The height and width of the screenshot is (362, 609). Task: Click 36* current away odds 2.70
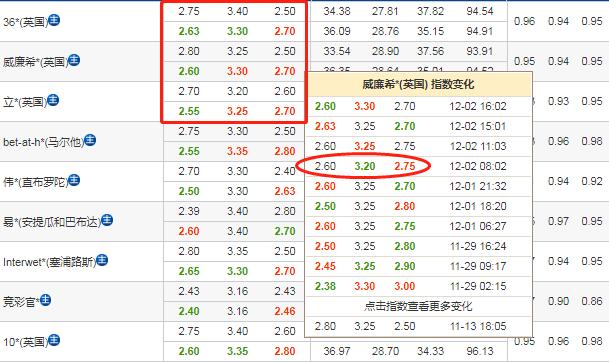click(285, 31)
